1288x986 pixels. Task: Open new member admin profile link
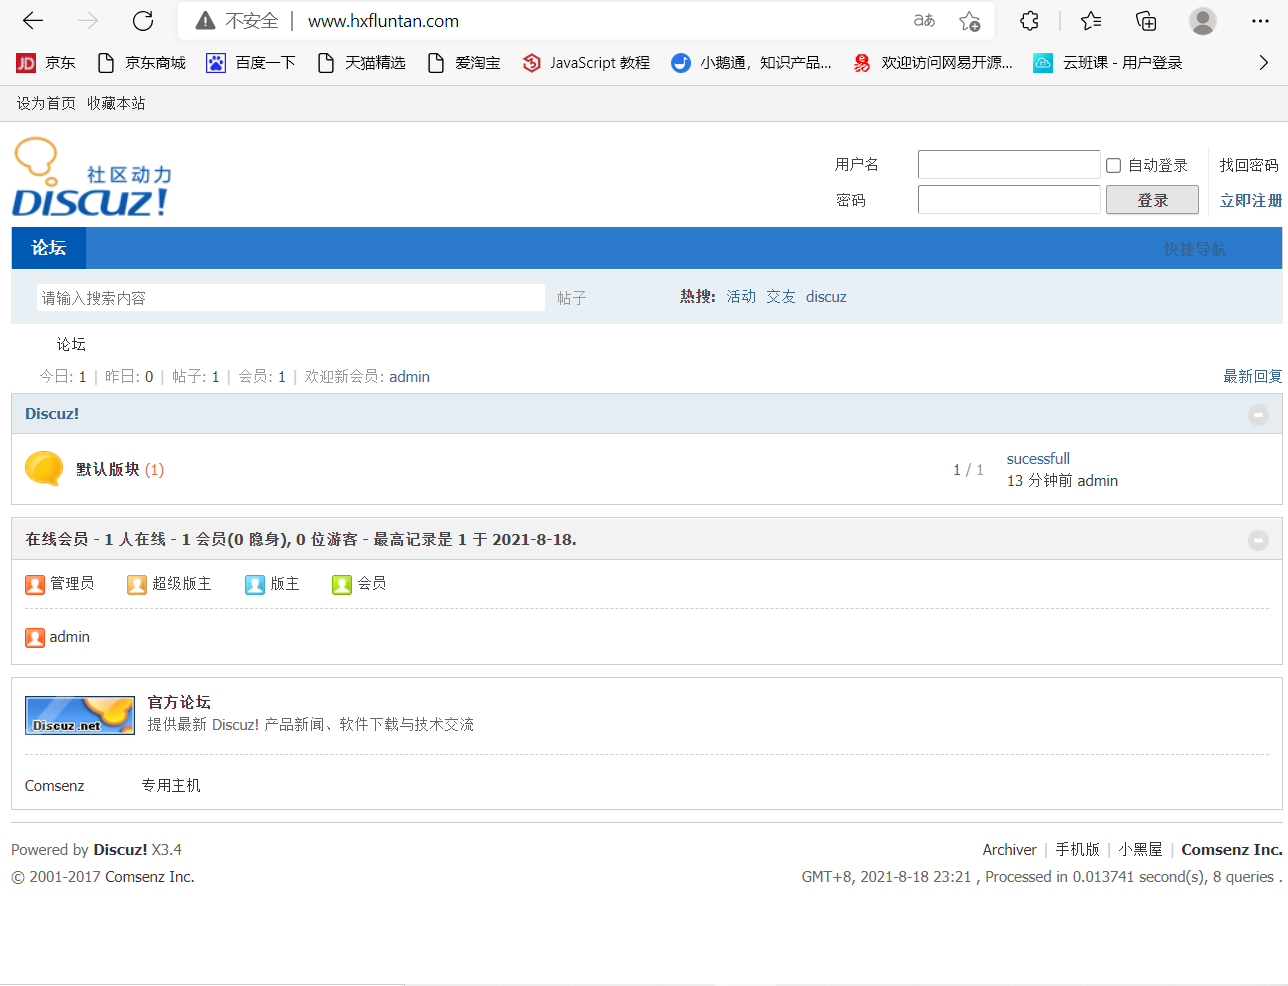coord(410,377)
